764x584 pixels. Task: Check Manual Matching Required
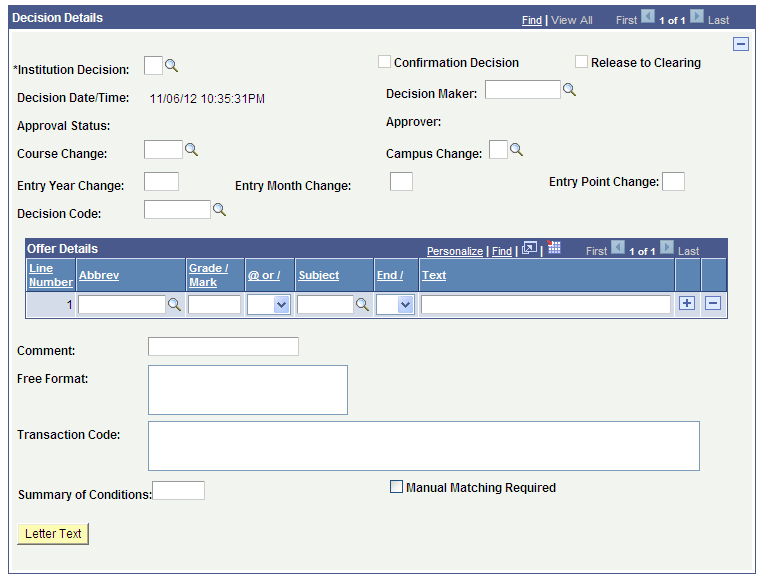point(397,487)
